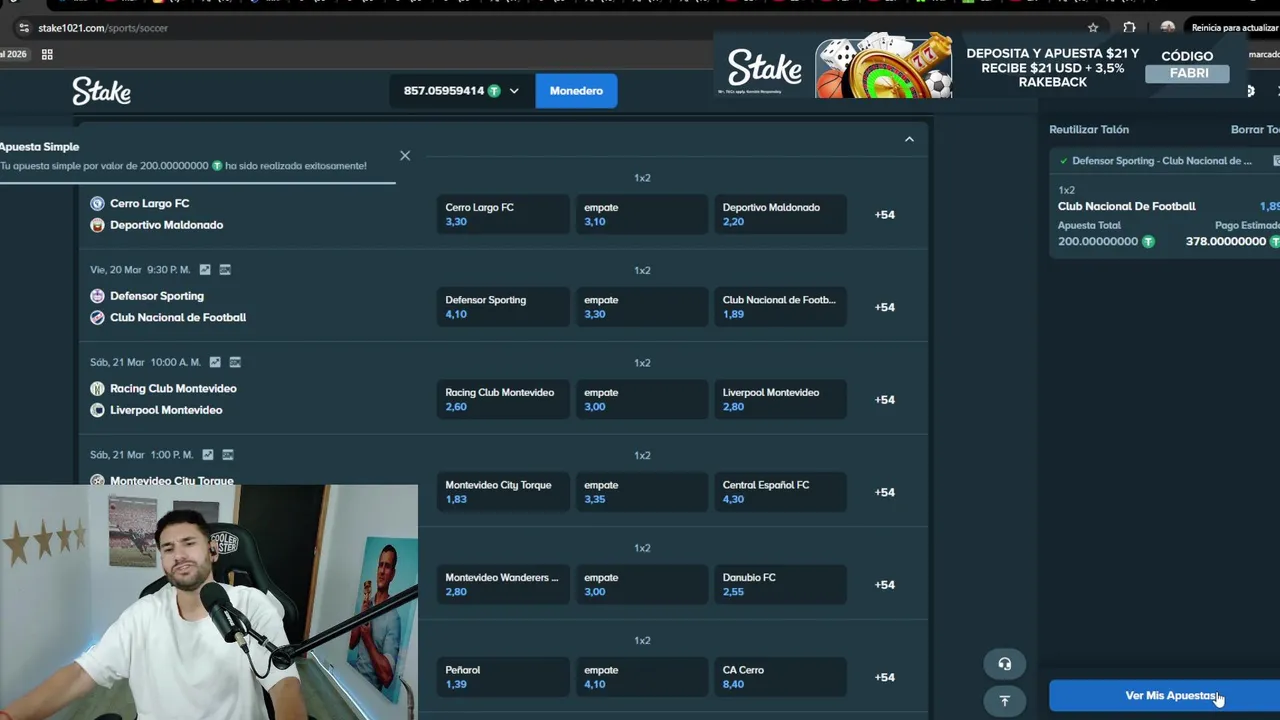Viewport: 1280px width, 720px height.
Task: Click the Tether icon next to Apuesta Total
Action: (x=1148, y=242)
